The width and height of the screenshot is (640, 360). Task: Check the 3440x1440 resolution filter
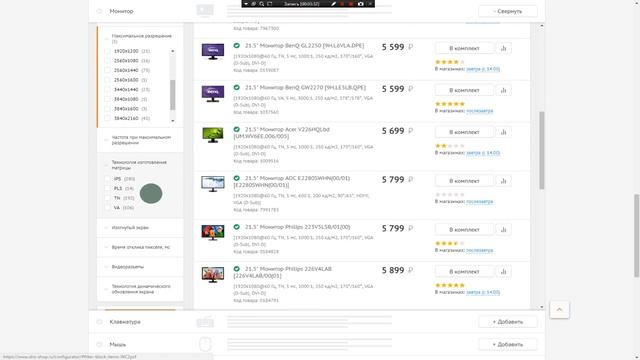pos(108,89)
